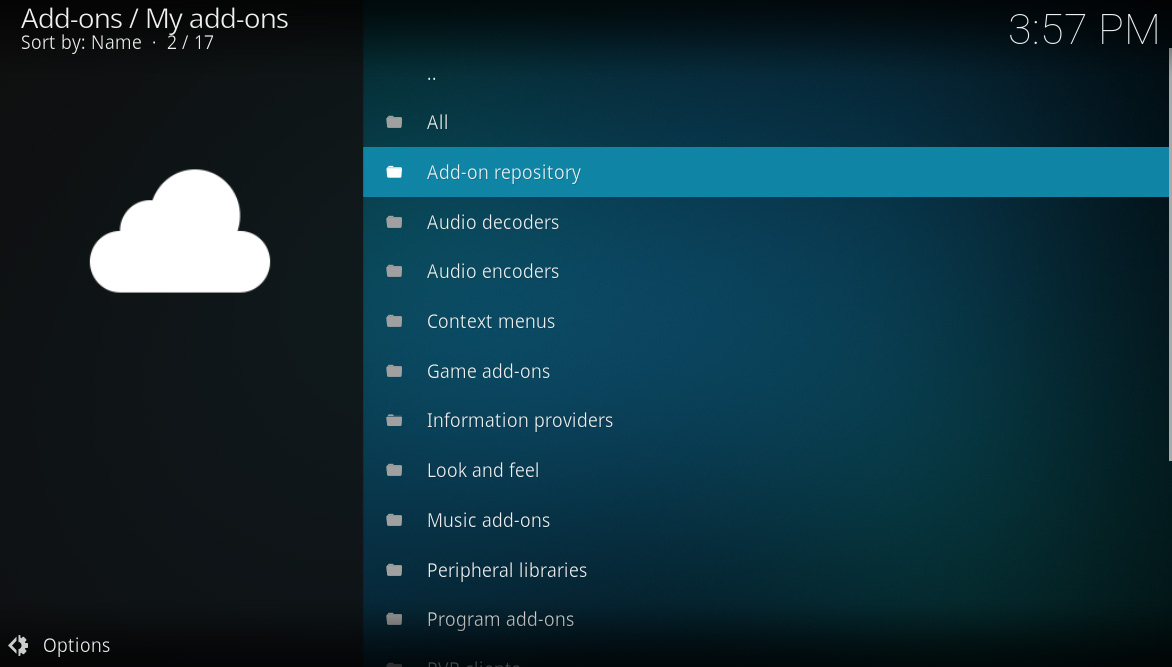Click folder icon beside Audio encoders

point(394,271)
